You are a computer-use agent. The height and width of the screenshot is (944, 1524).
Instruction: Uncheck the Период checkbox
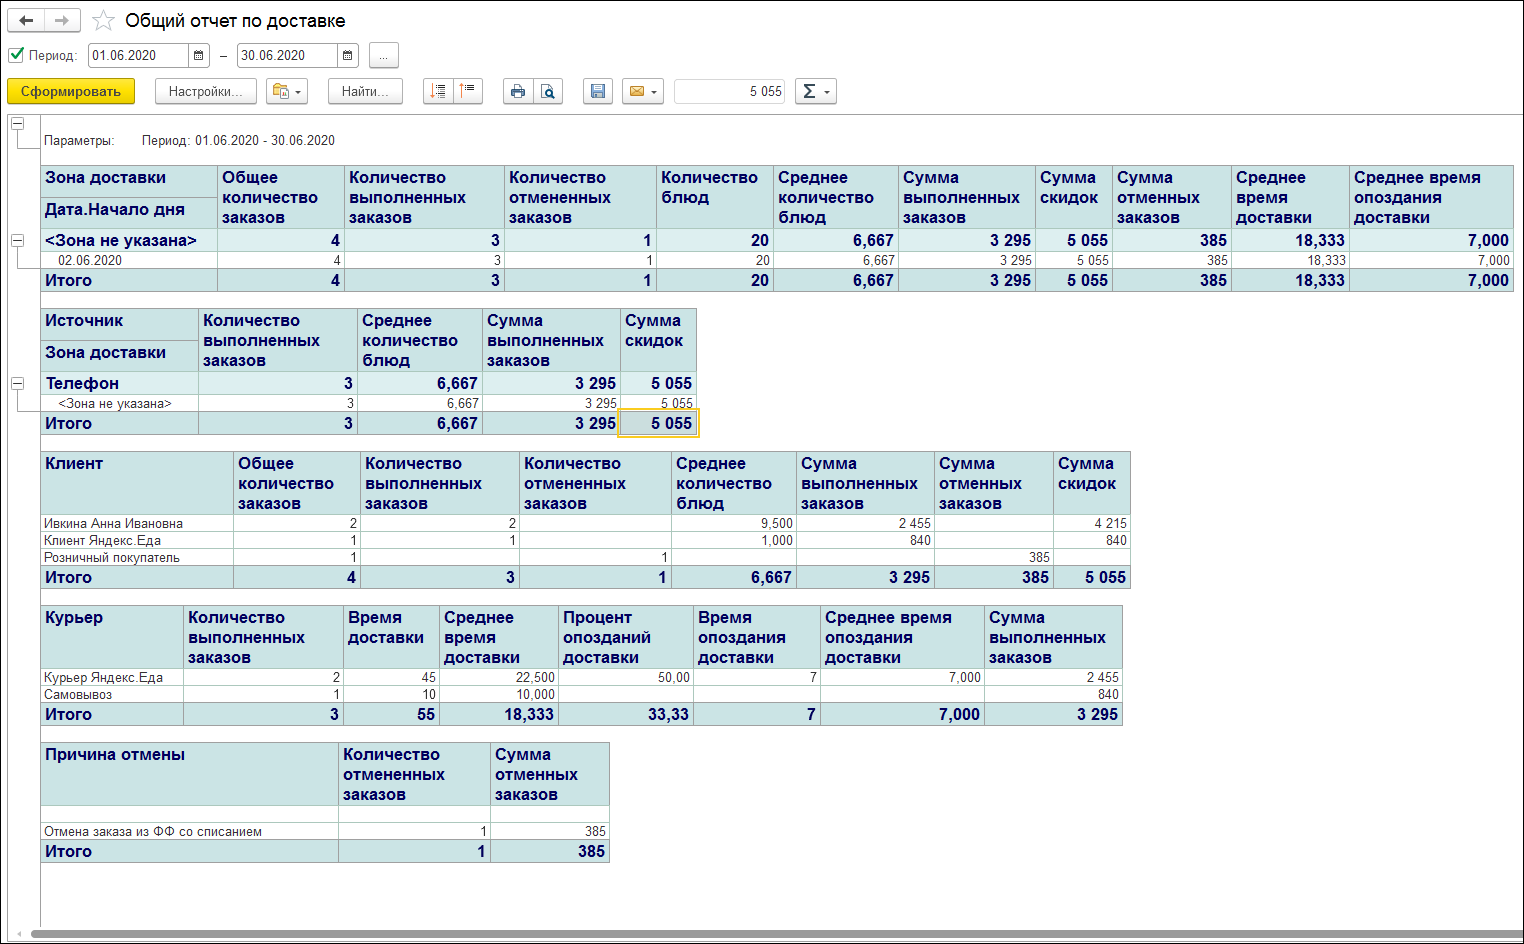[16, 55]
